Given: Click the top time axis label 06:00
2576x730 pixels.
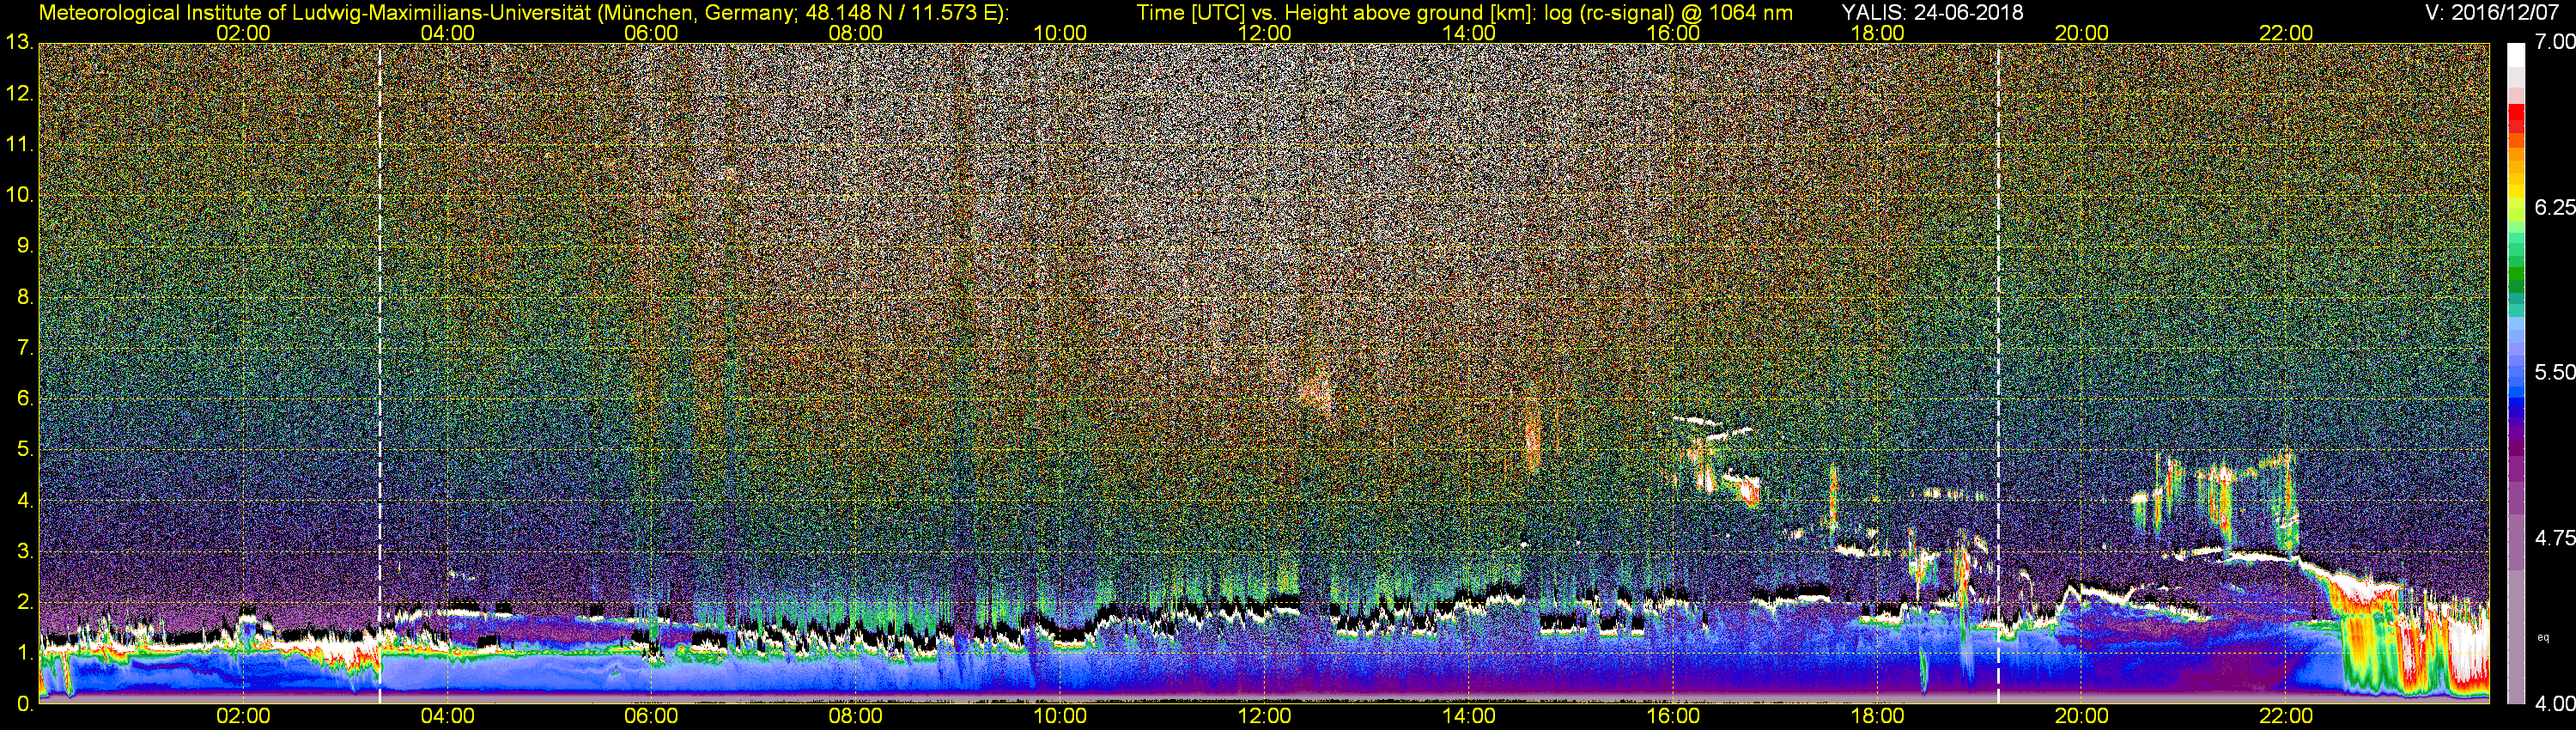Looking at the screenshot, I should click(651, 33).
